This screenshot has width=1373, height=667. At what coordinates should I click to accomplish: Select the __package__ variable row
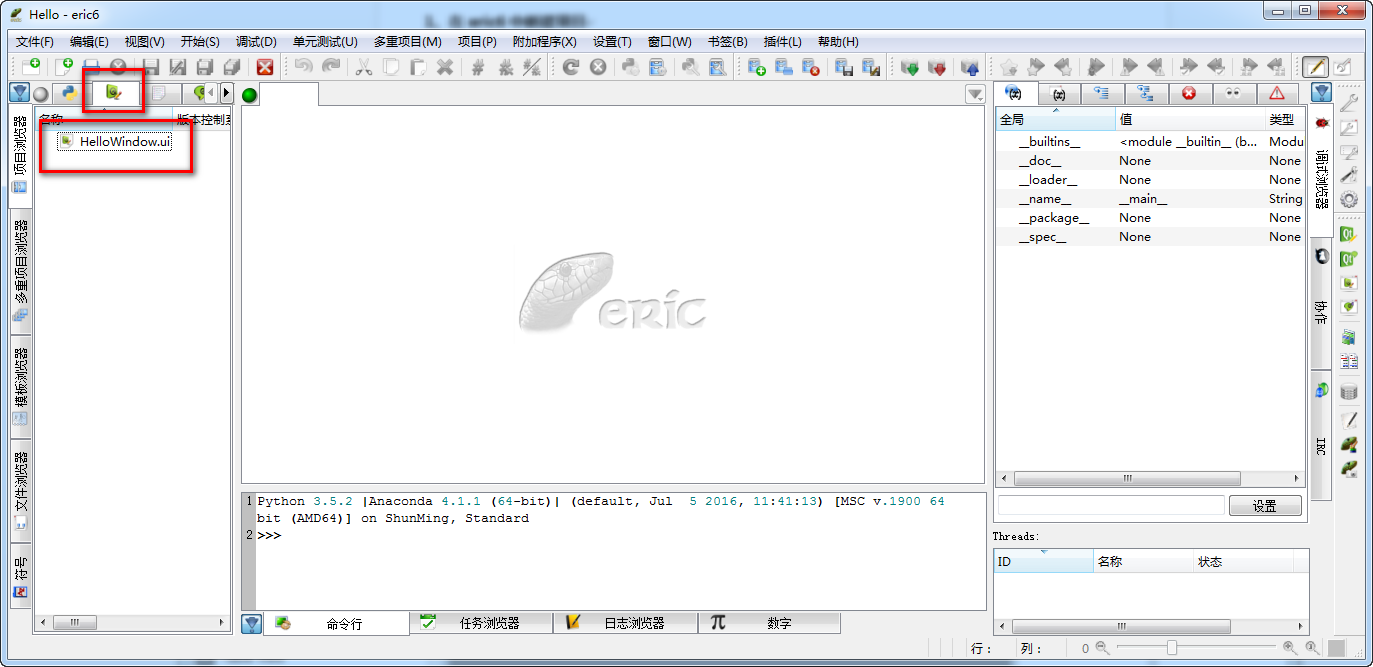(x=1150, y=218)
